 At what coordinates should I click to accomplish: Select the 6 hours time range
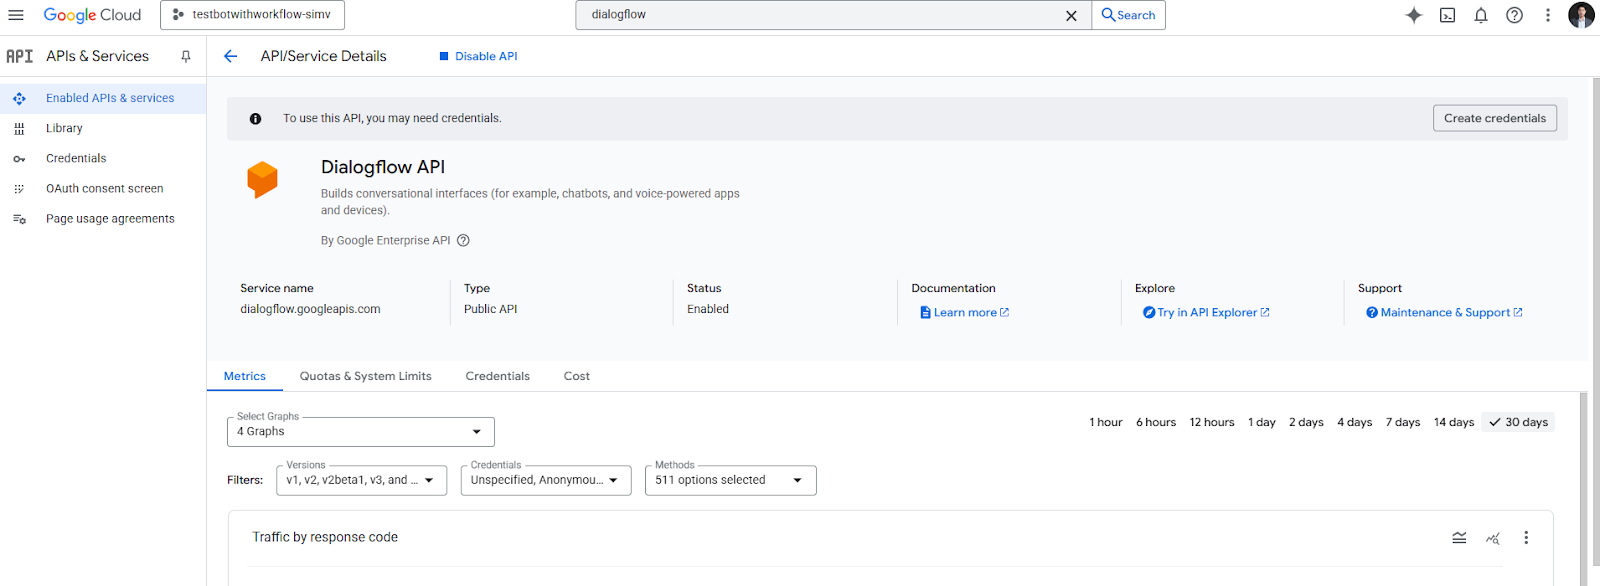tap(1156, 422)
